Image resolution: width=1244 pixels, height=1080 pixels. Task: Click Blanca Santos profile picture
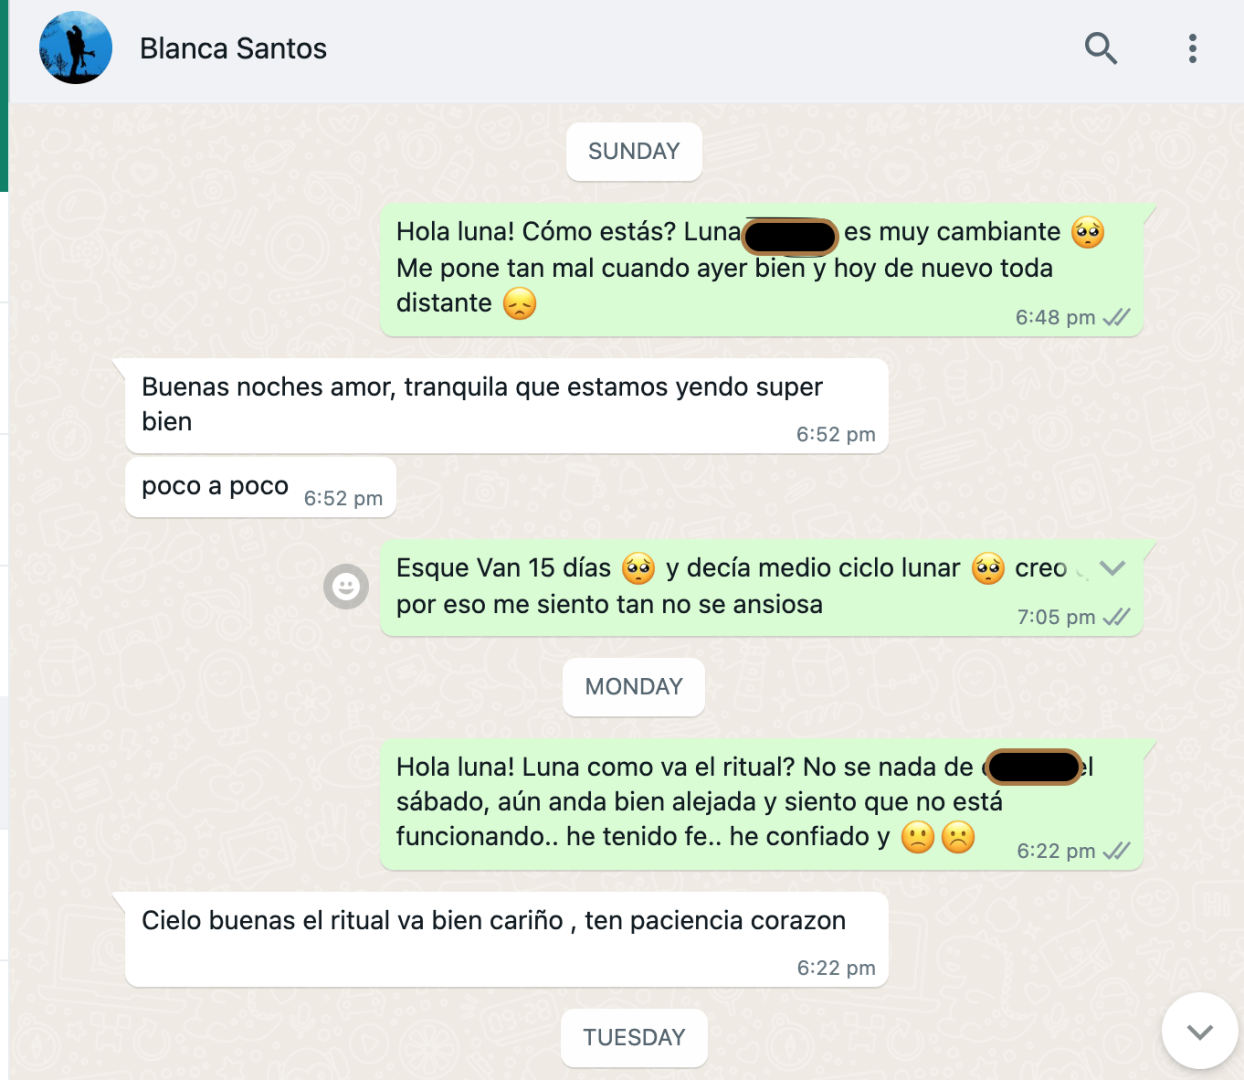pyautogui.click(x=76, y=48)
